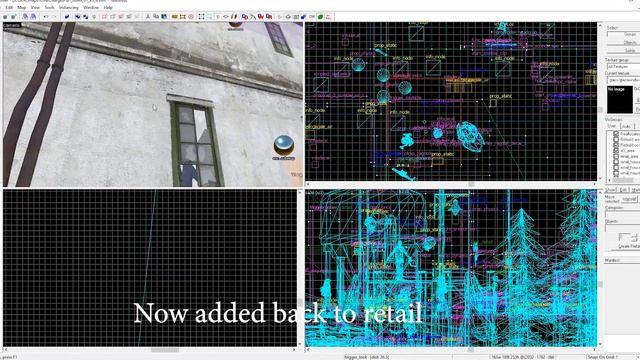Image resolution: width=640 pixels, height=360 pixels.
Task: Open the Current texture dropdown
Action: point(623,80)
